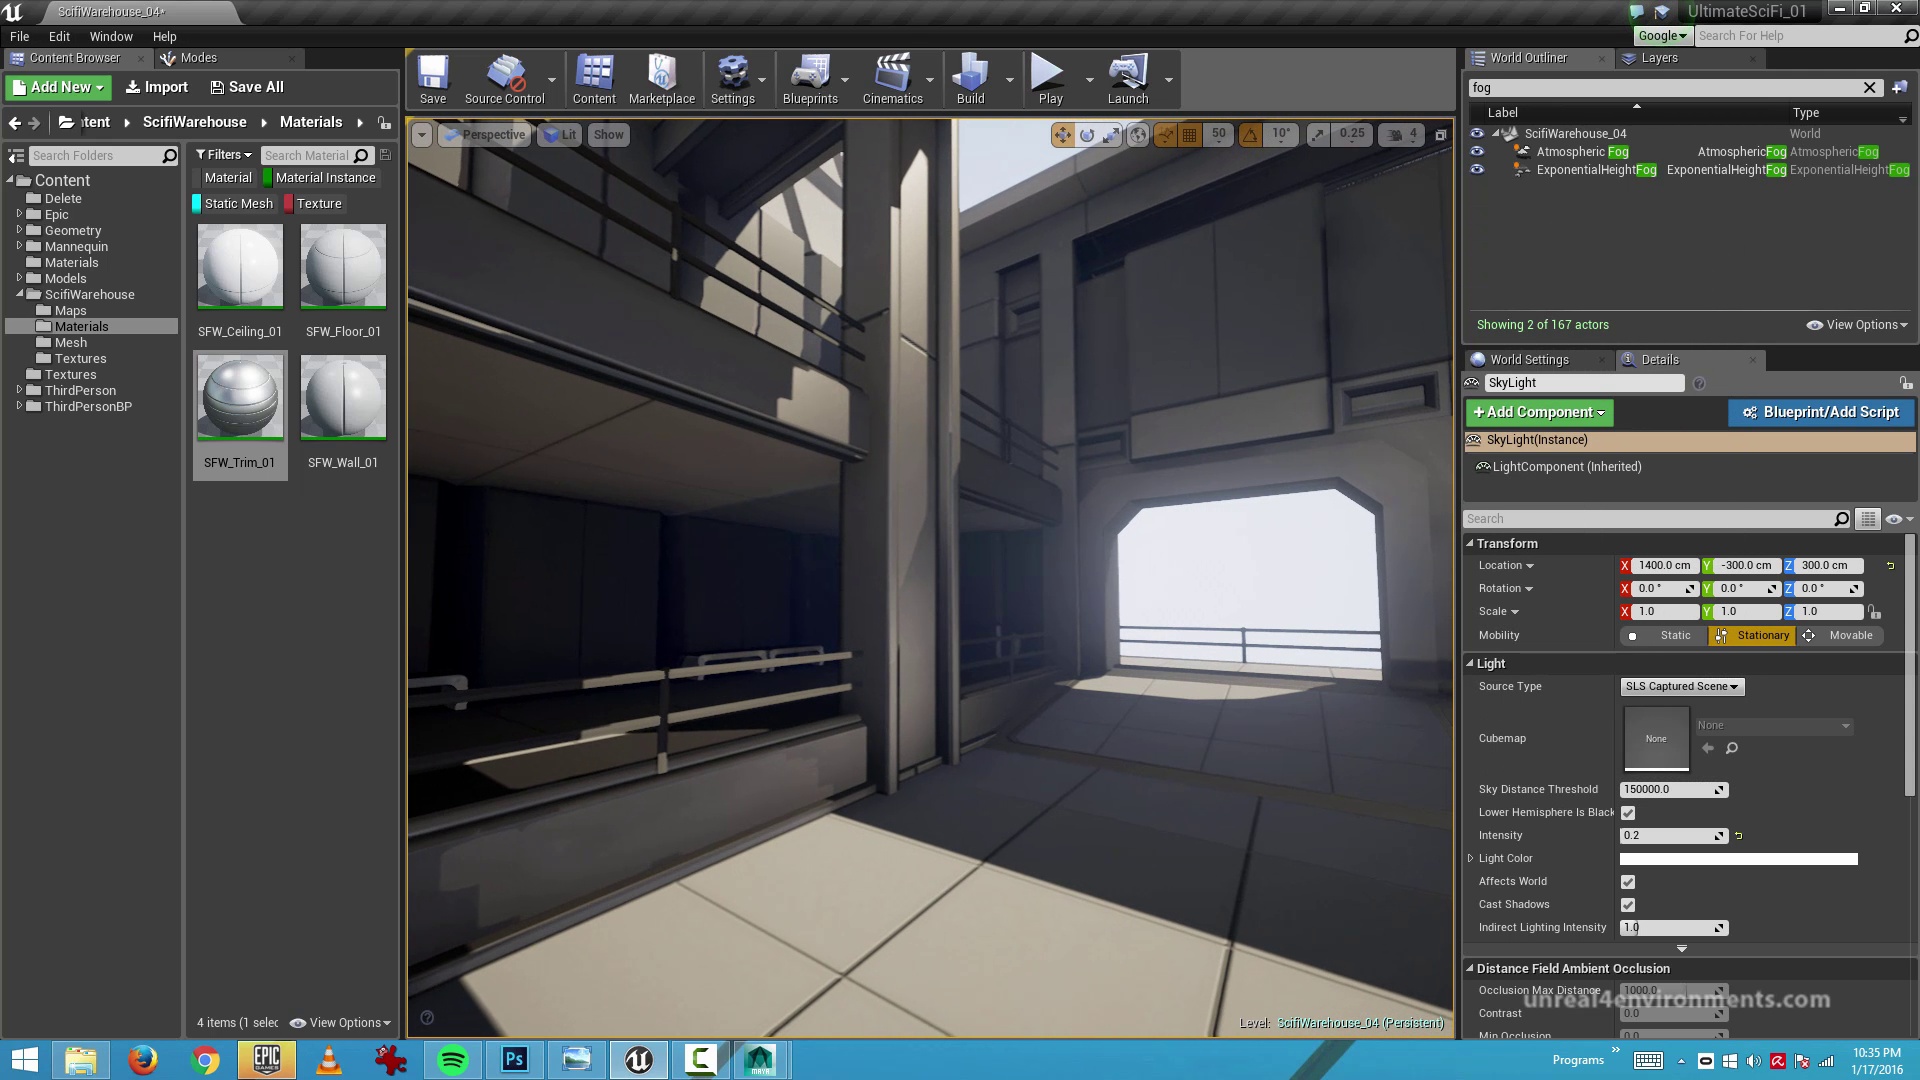Screen dimensions: 1920x1080
Task: Open camera speed setting in viewport
Action: click(1401, 135)
